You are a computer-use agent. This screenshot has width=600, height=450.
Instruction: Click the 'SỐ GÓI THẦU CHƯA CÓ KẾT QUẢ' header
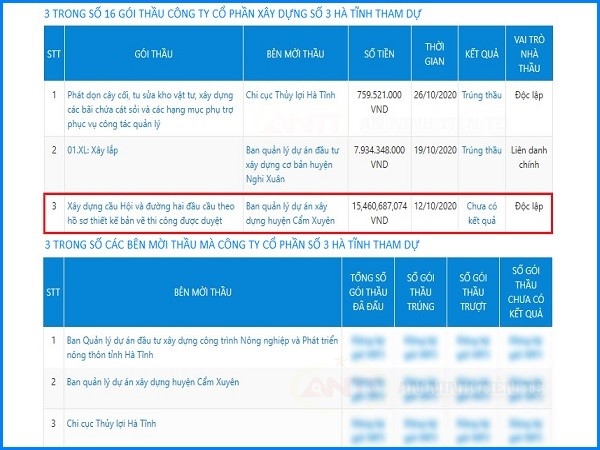pyautogui.click(x=526, y=292)
